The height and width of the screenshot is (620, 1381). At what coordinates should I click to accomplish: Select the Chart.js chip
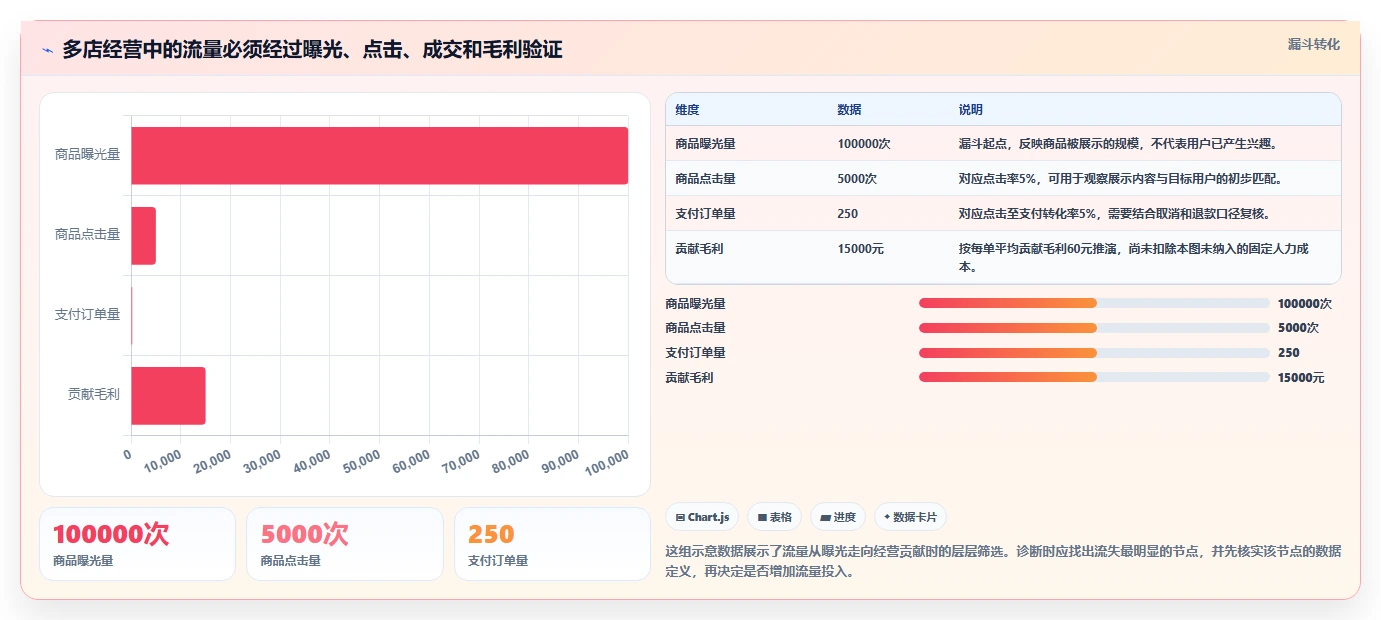point(702,517)
